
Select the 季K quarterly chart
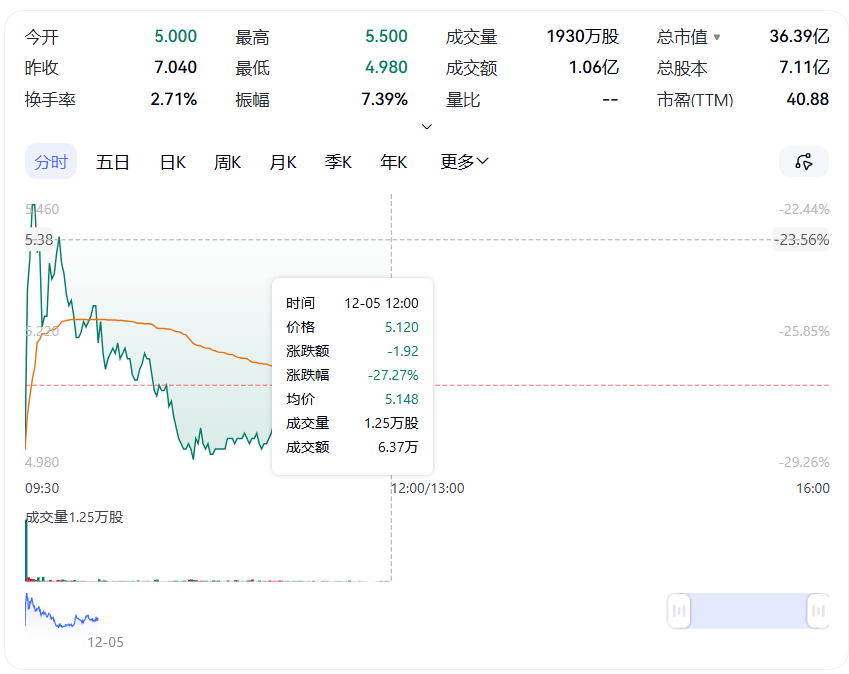338,162
